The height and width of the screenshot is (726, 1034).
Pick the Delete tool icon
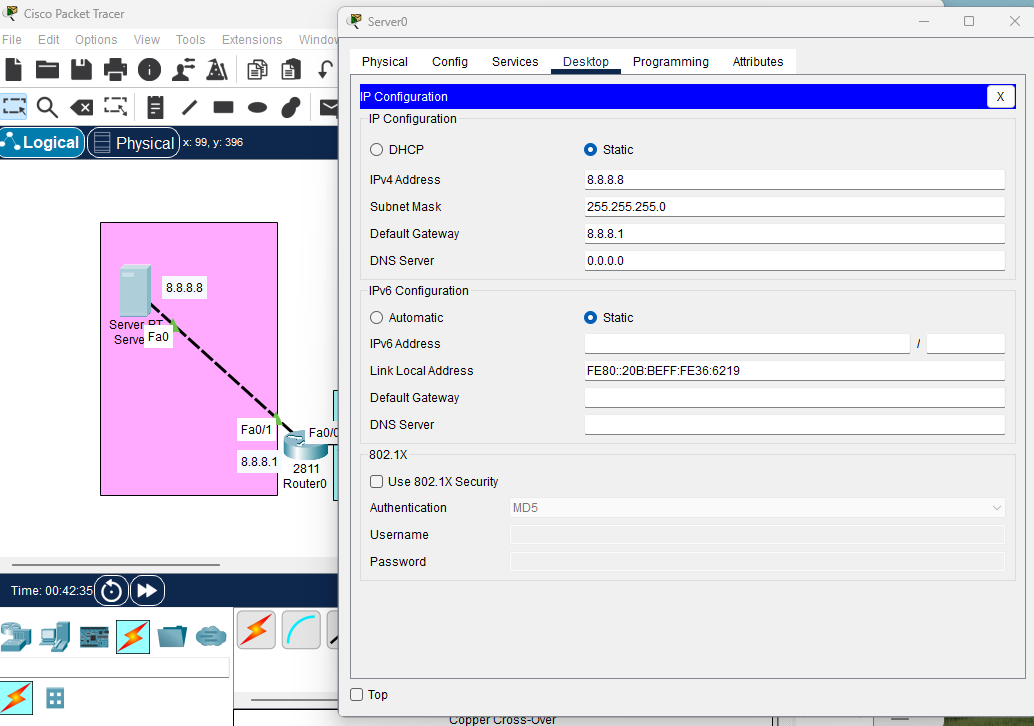pyautogui.click(x=82, y=107)
